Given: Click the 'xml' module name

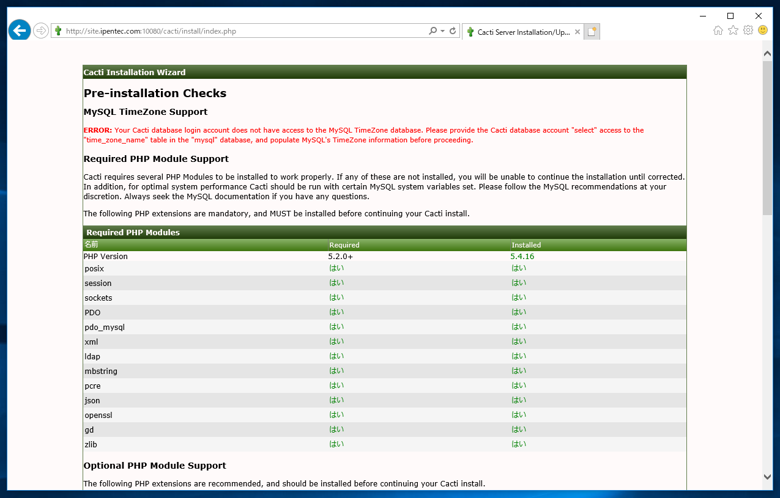Looking at the screenshot, I should (91, 342).
